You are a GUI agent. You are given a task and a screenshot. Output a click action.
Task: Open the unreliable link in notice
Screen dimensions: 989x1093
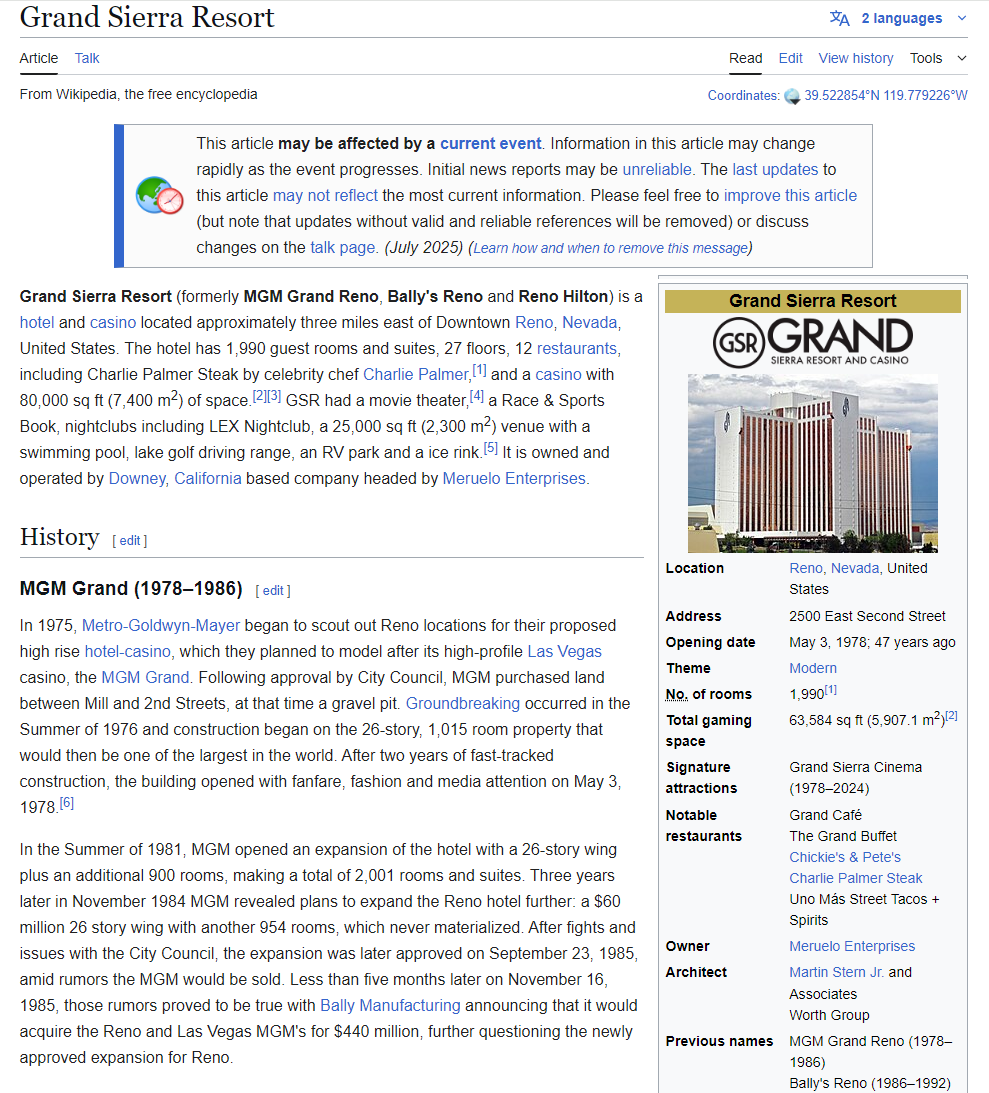click(657, 169)
